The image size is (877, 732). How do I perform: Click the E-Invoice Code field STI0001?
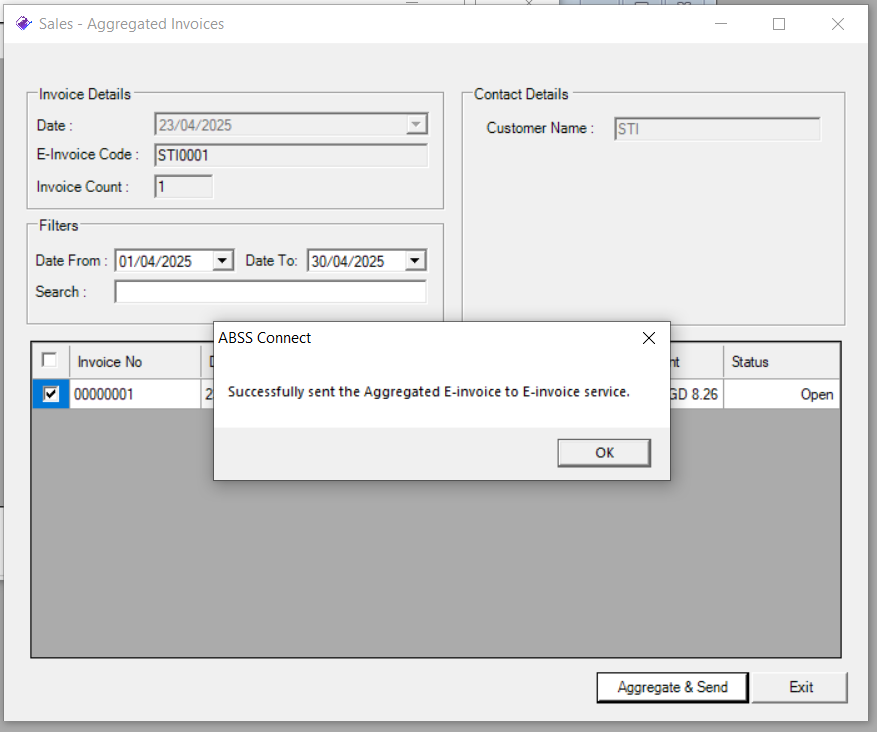[291, 155]
